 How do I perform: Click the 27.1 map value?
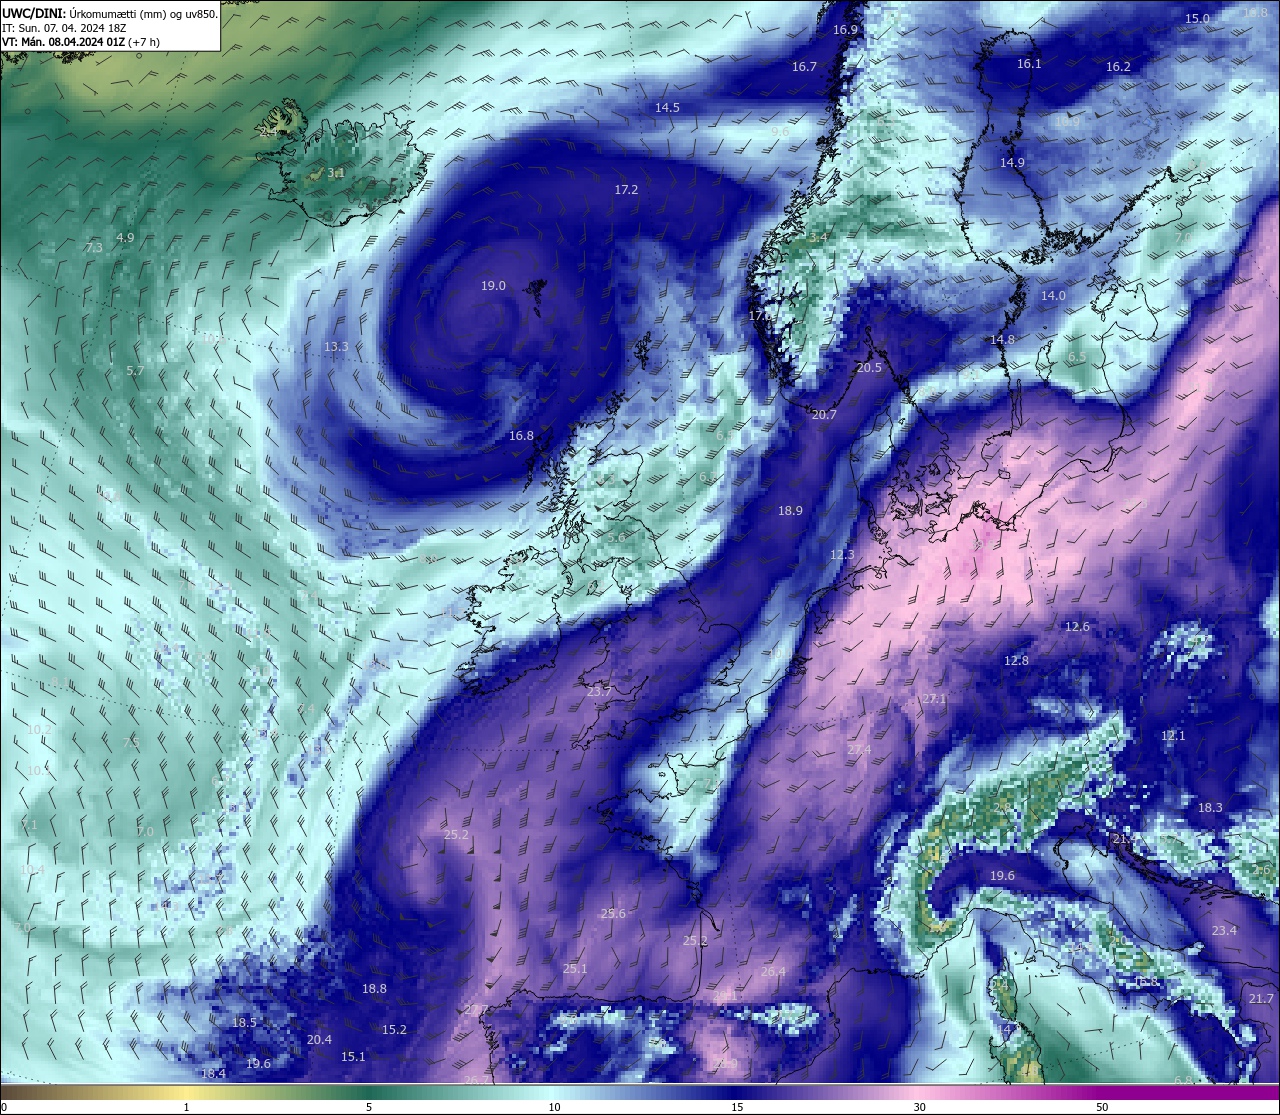coord(934,699)
